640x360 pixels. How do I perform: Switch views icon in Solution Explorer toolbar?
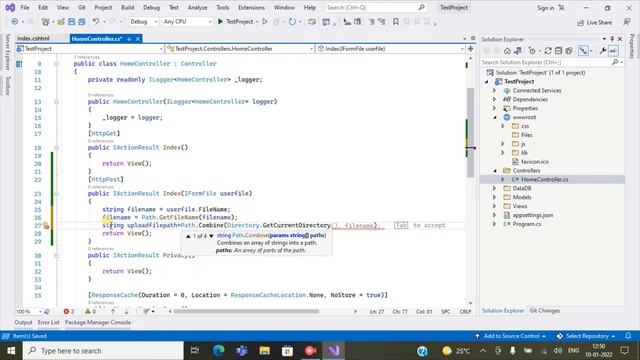point(518,51)
